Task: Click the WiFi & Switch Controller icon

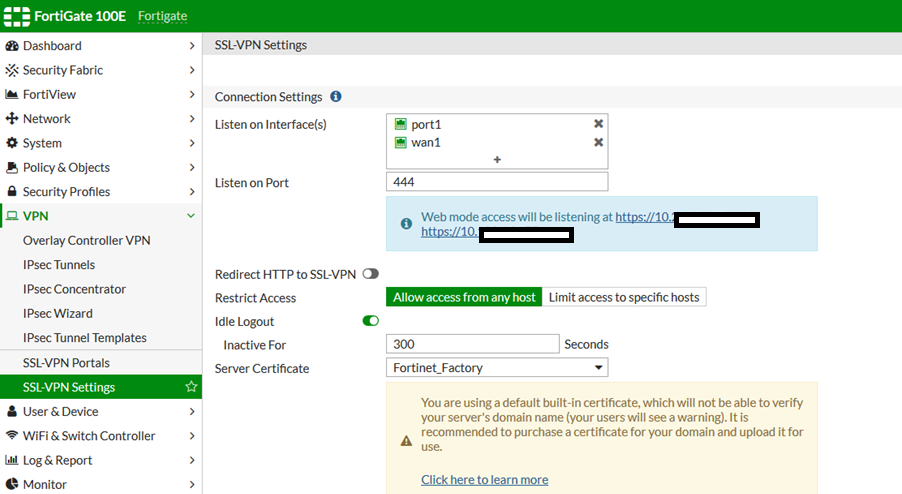Action: pos(13,436)
